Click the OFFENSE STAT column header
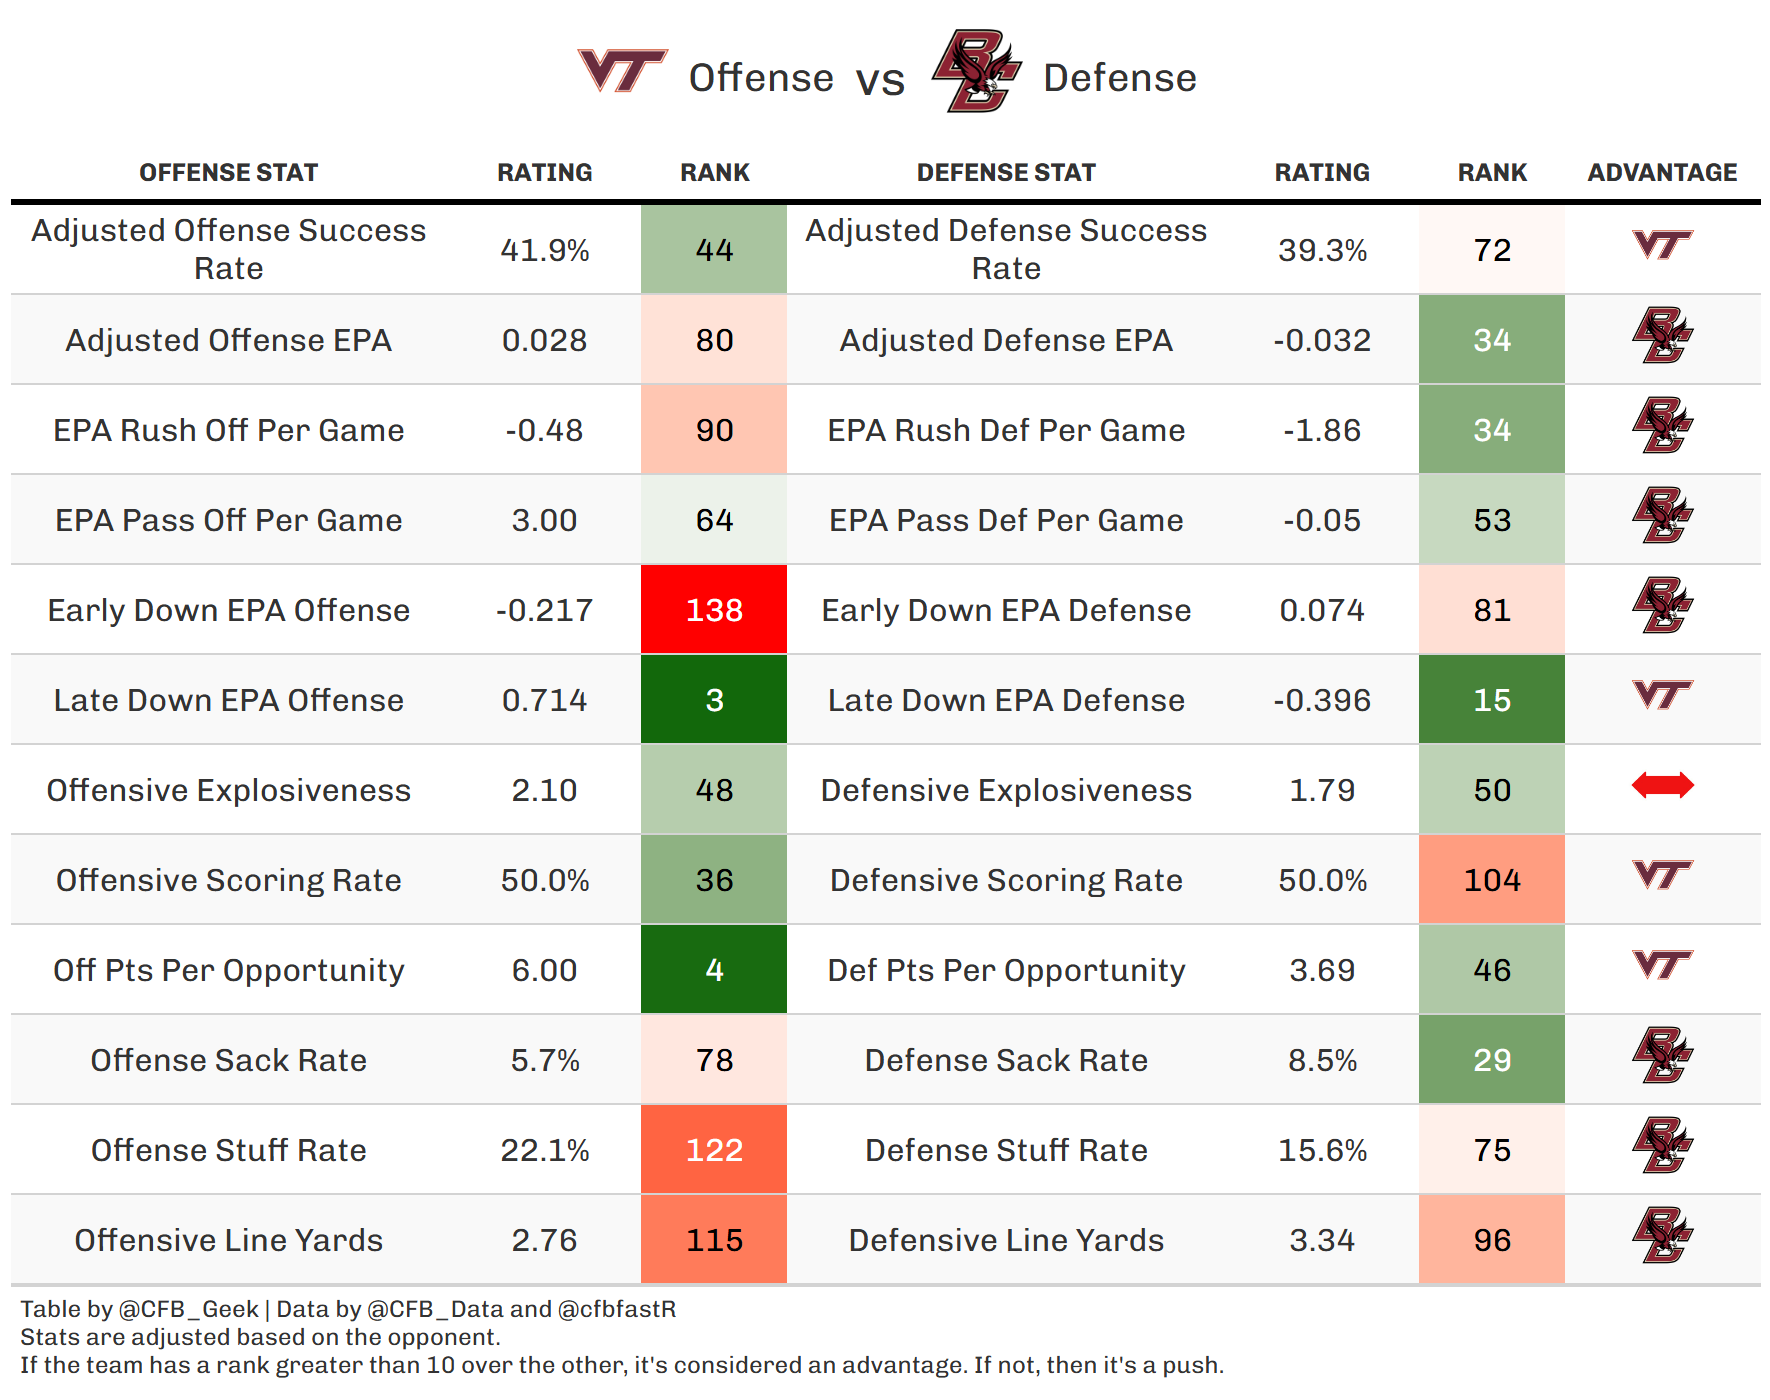The image size is (1770, 1400). click(228, 173)
